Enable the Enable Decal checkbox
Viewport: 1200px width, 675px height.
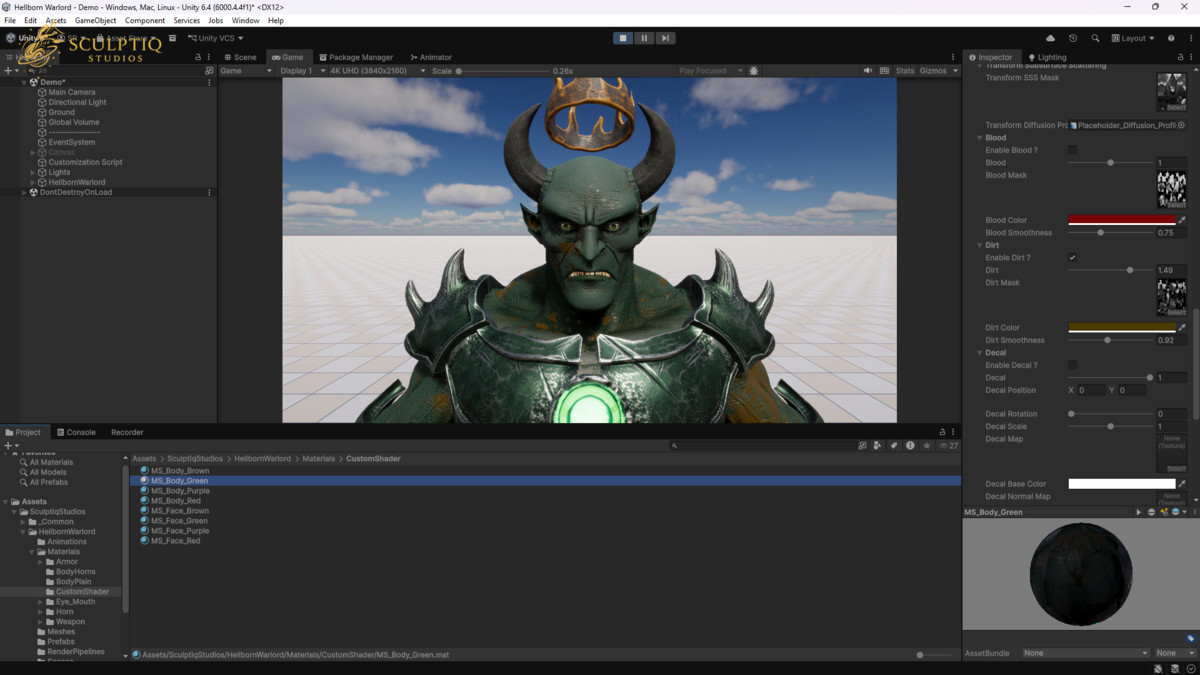coord(1072,365)
